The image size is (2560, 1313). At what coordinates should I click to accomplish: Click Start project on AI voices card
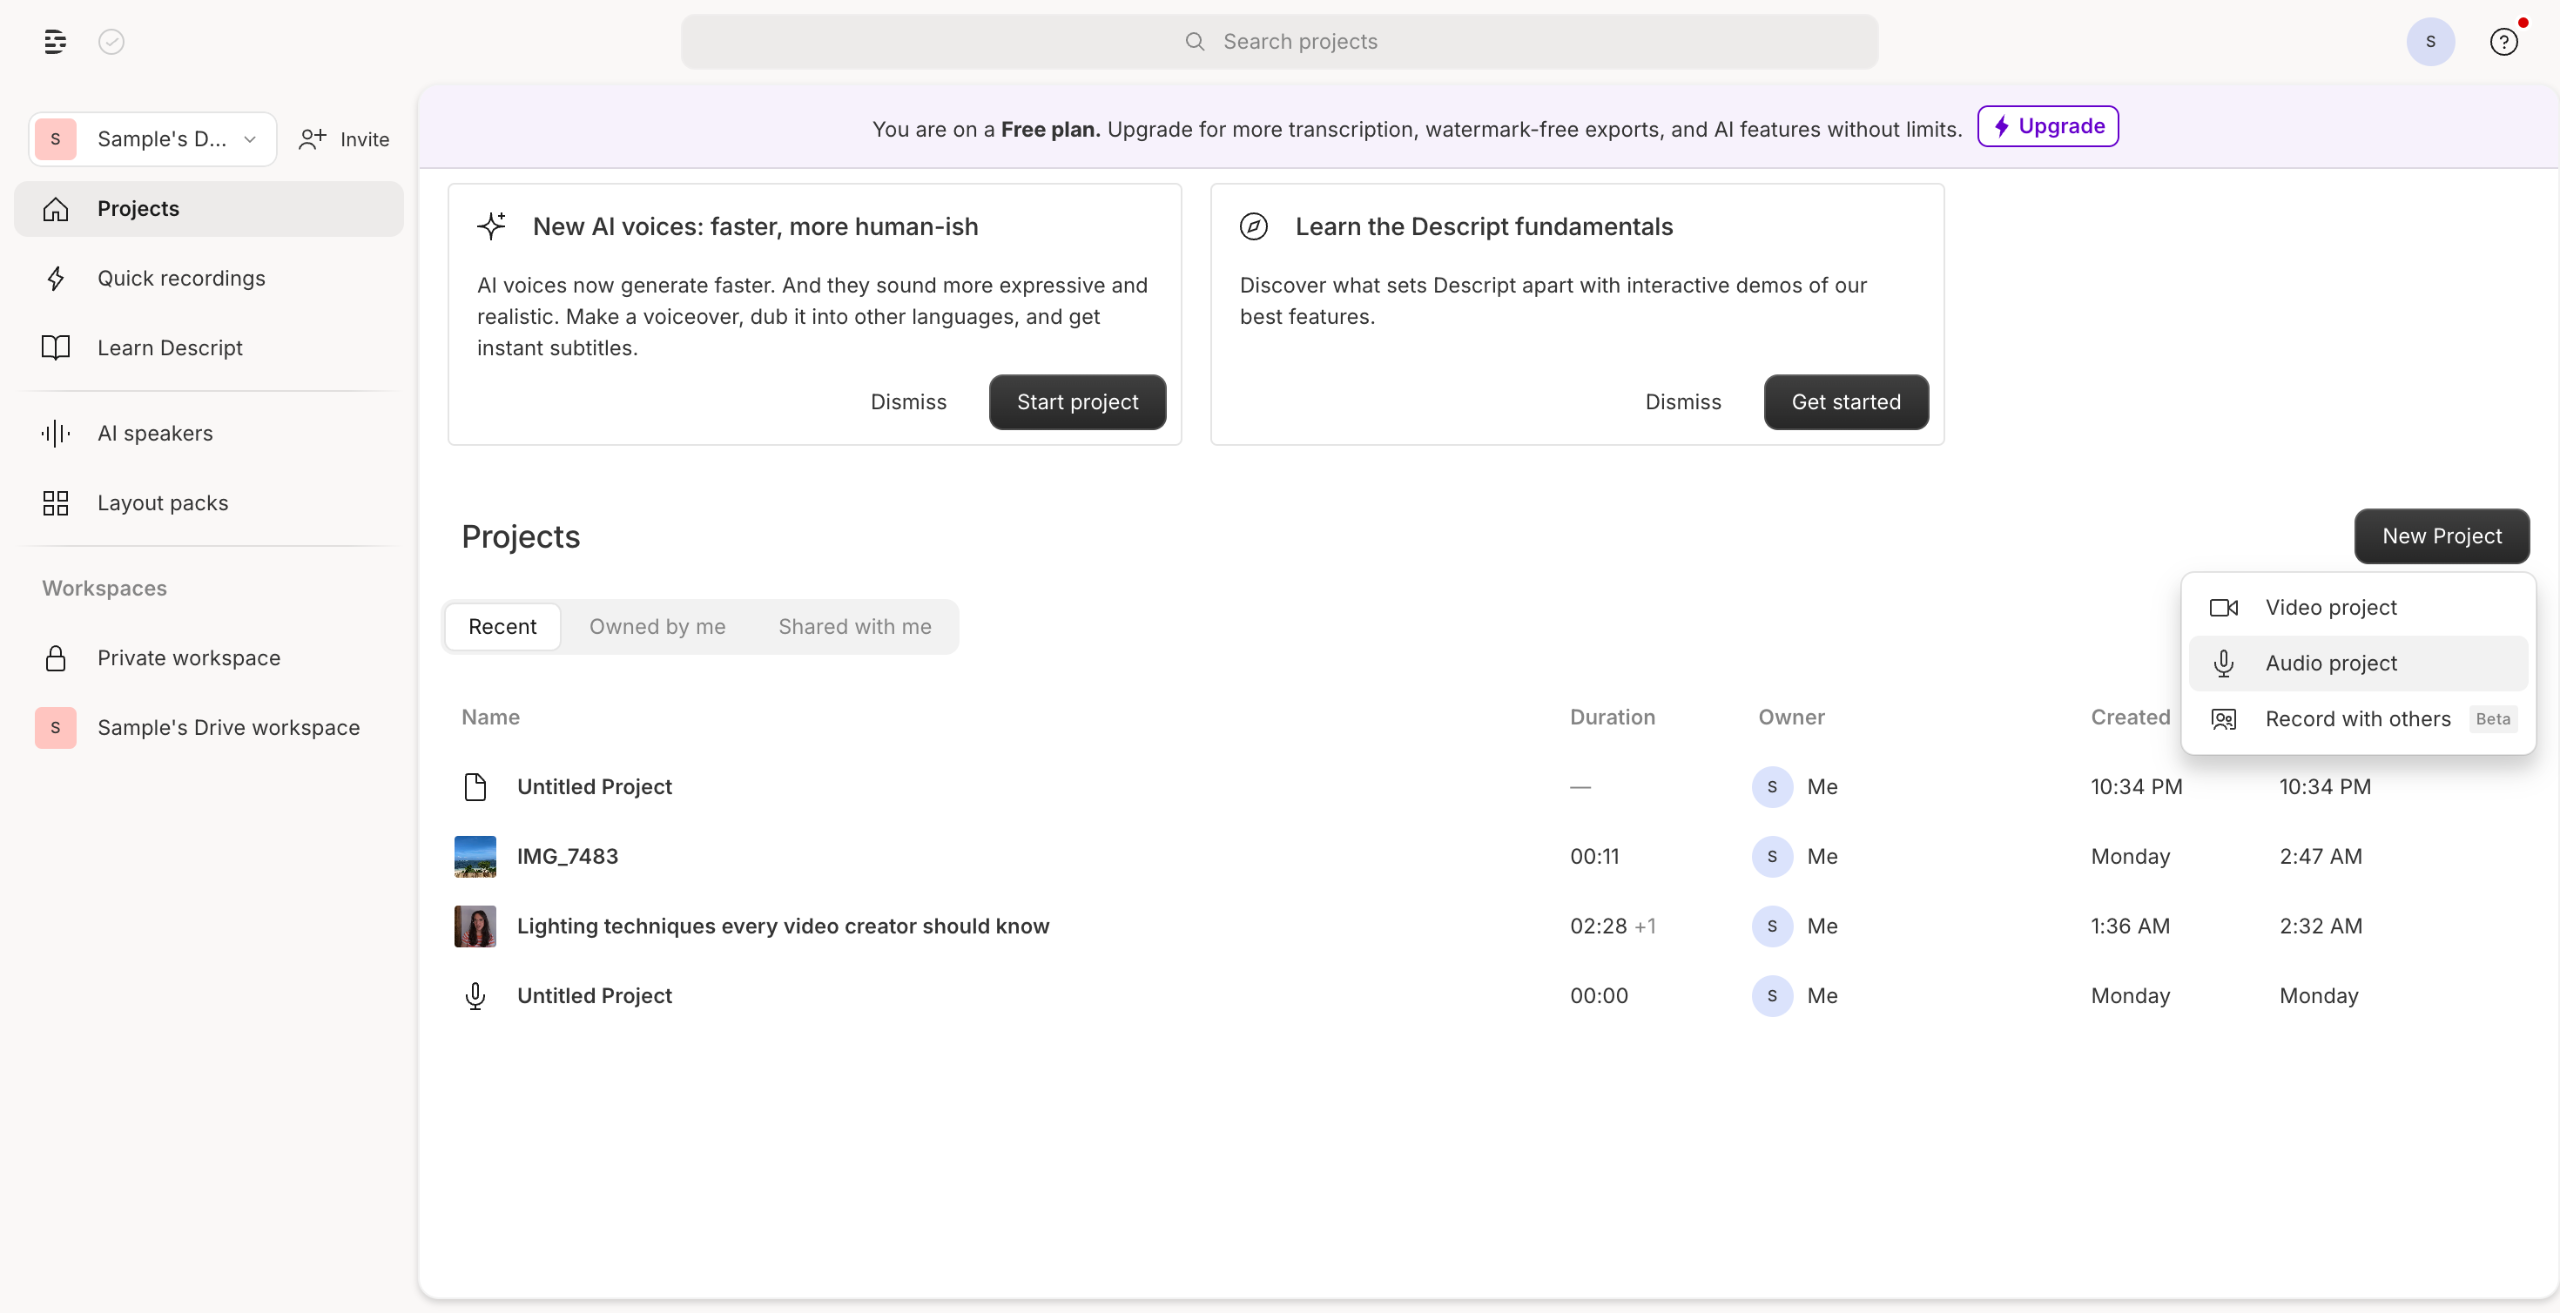[x=1077, y=402]
